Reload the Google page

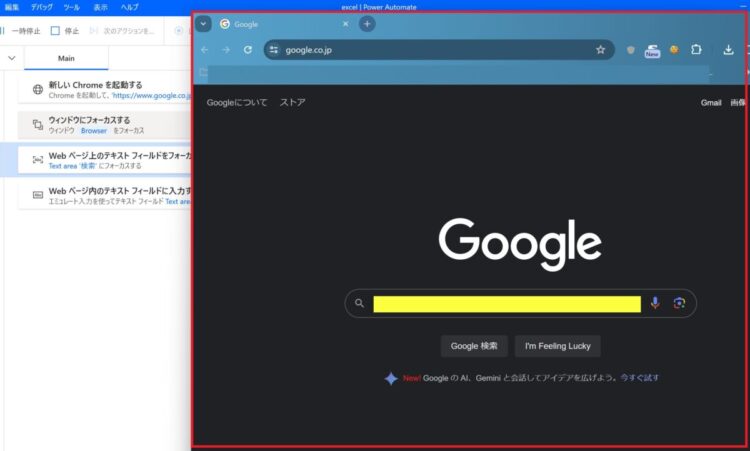(x=248, y=50)
